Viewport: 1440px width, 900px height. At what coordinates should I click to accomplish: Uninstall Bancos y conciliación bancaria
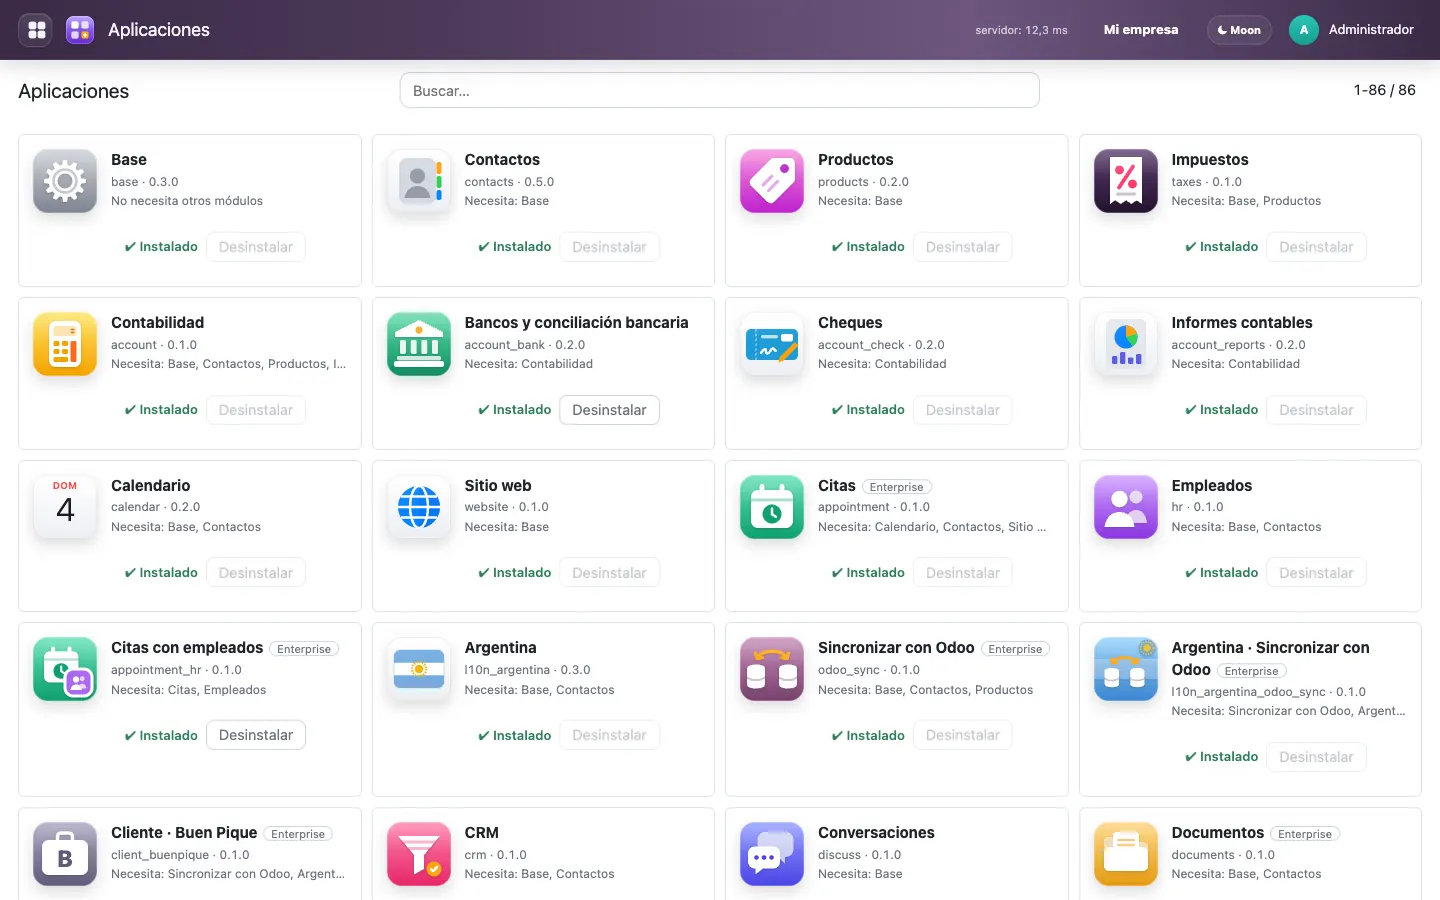tap(609, 410)
